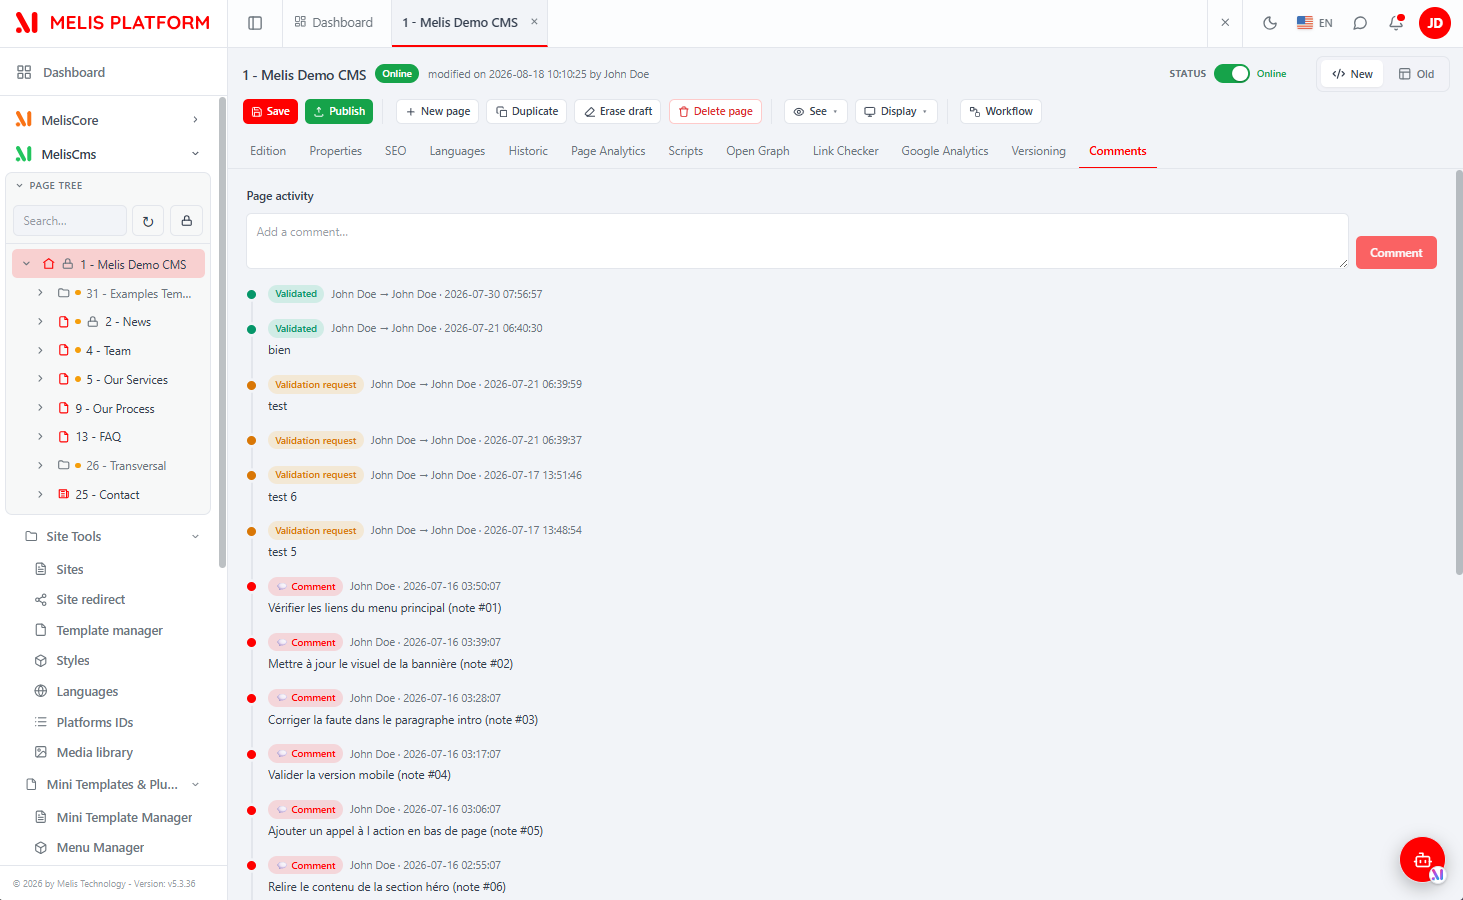Open the Google Analytics tab
1463x900 pixels.
point(945,151)
